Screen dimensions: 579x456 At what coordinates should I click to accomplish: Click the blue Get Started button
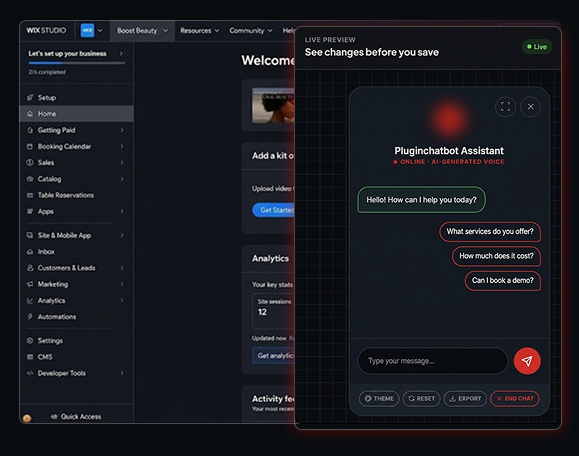274,210
